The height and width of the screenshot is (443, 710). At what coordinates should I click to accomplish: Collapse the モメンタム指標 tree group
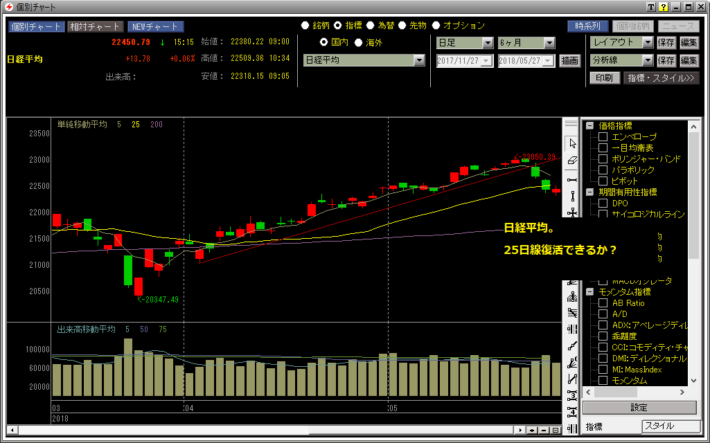(590, 292)
